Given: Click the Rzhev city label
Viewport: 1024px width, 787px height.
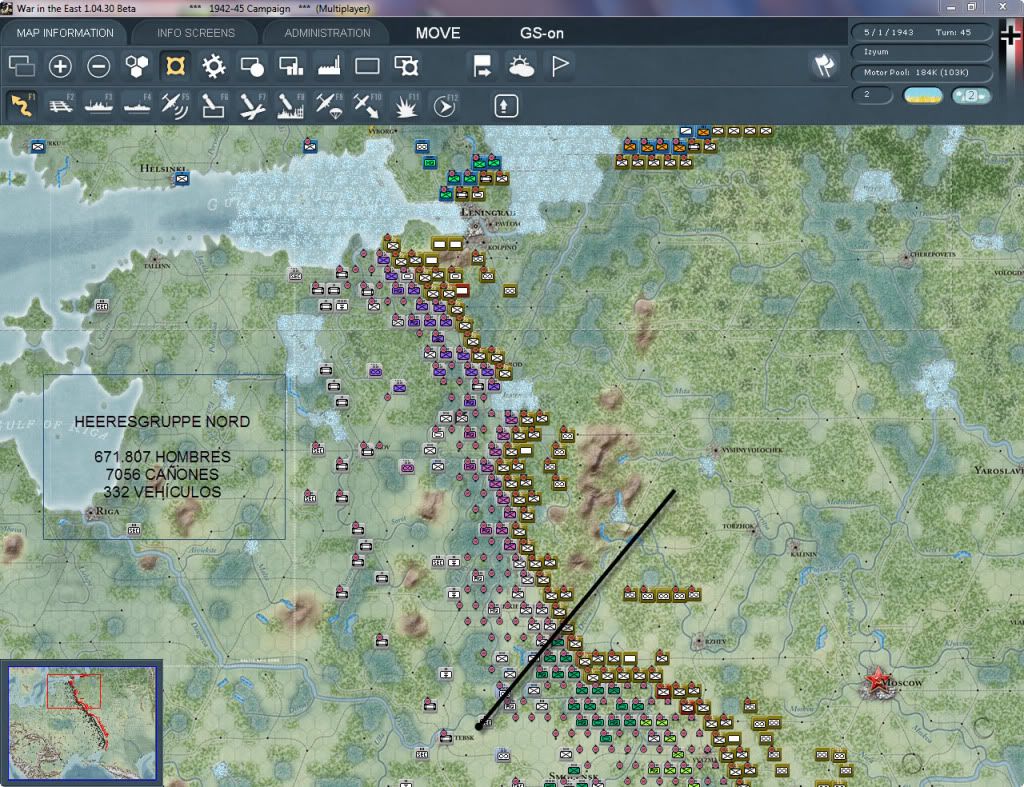Looking at the screenshot, I should tap(715, 641).
